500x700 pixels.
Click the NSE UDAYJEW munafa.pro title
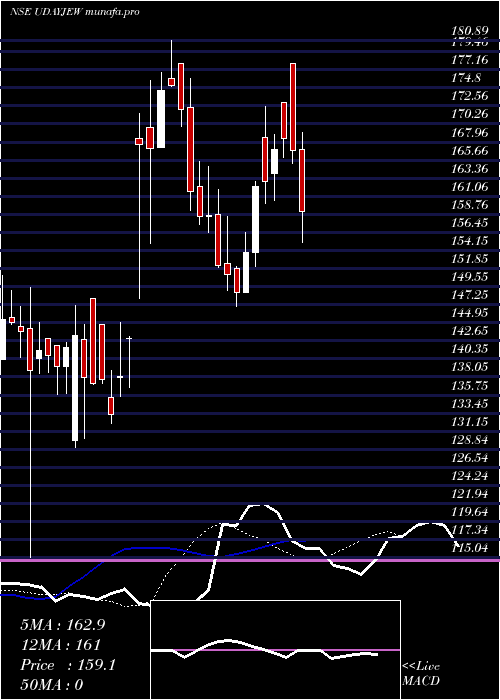point(75,12)
